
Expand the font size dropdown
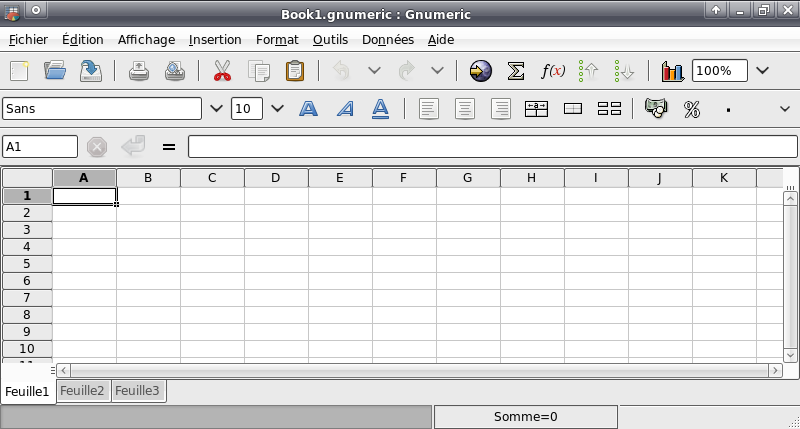point(277,109)
